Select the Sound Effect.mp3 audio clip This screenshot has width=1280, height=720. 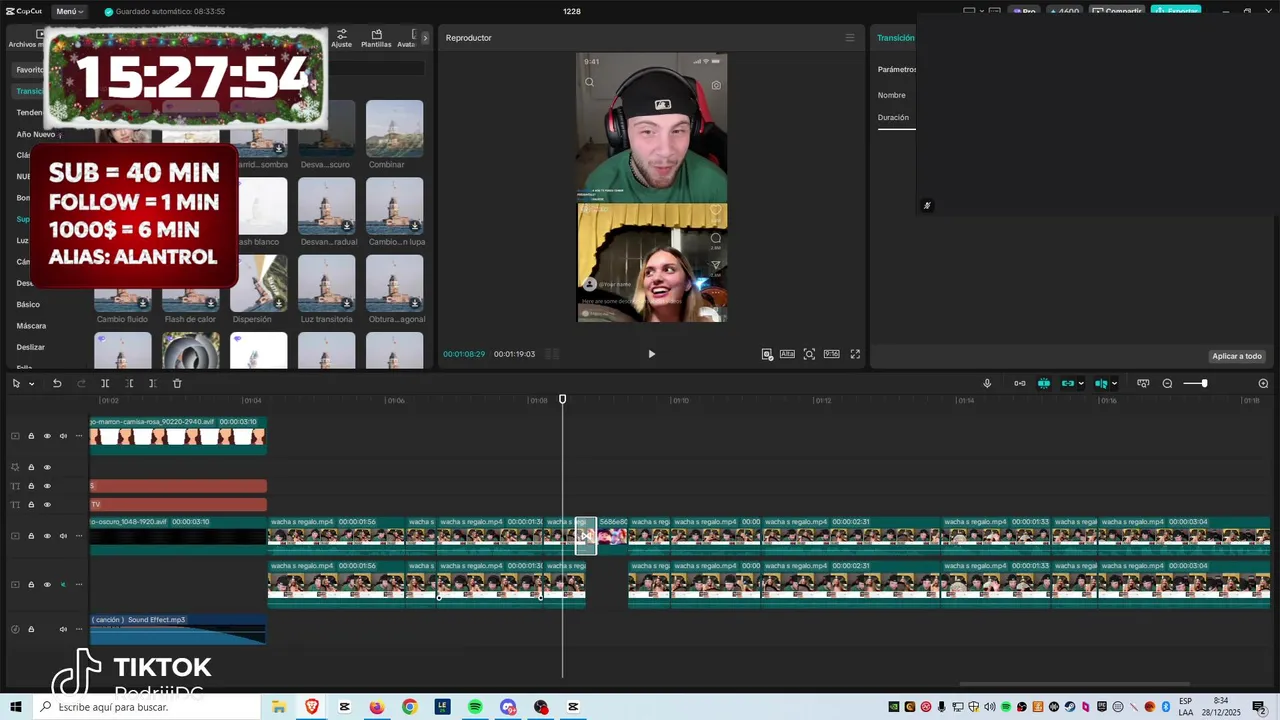point(178,630)
